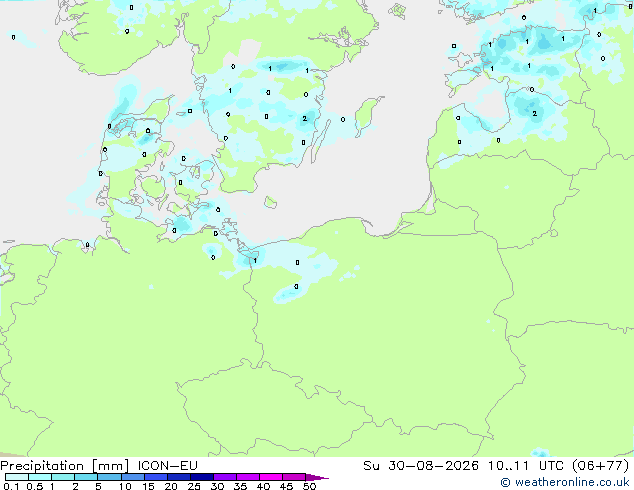
Task: Click the '50' legend scale number
Action: pyautogui.click(x=309, y=486)
